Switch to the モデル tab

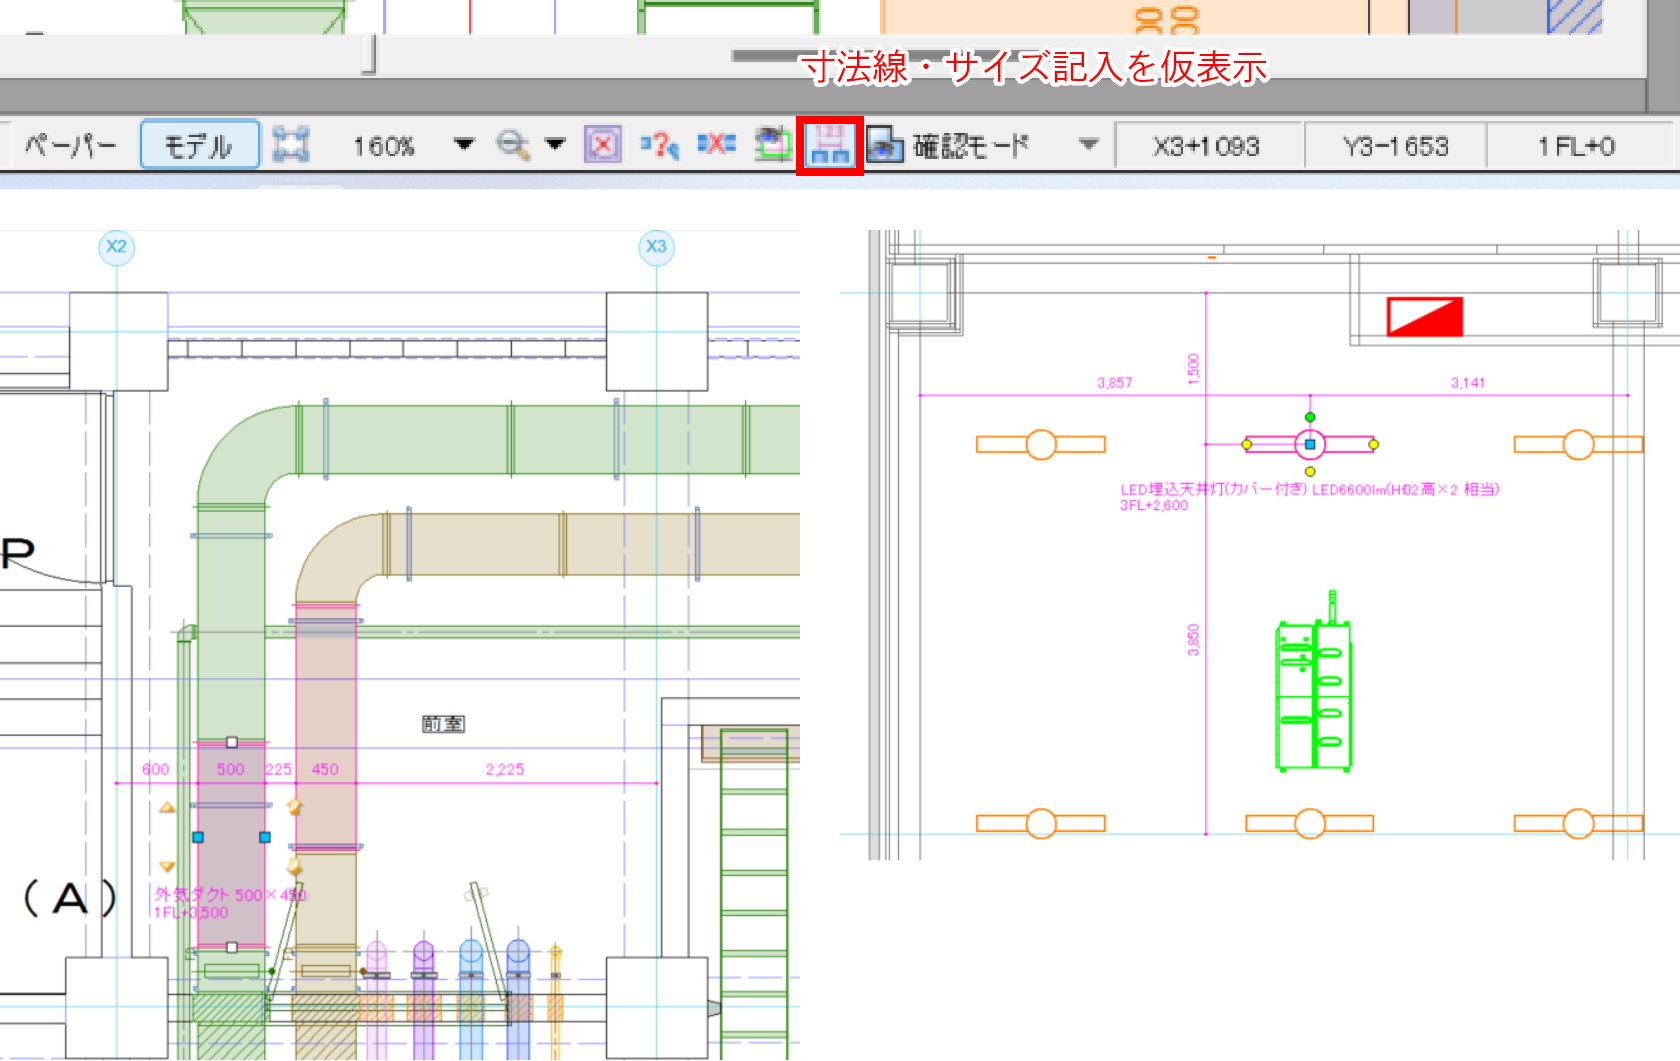click(x=199, y=146)
